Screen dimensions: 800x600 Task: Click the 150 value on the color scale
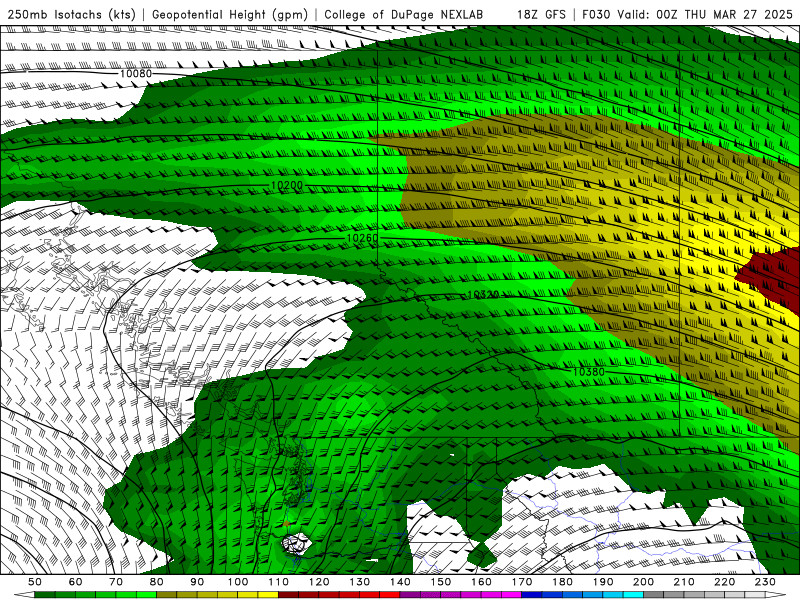[441, 582]
